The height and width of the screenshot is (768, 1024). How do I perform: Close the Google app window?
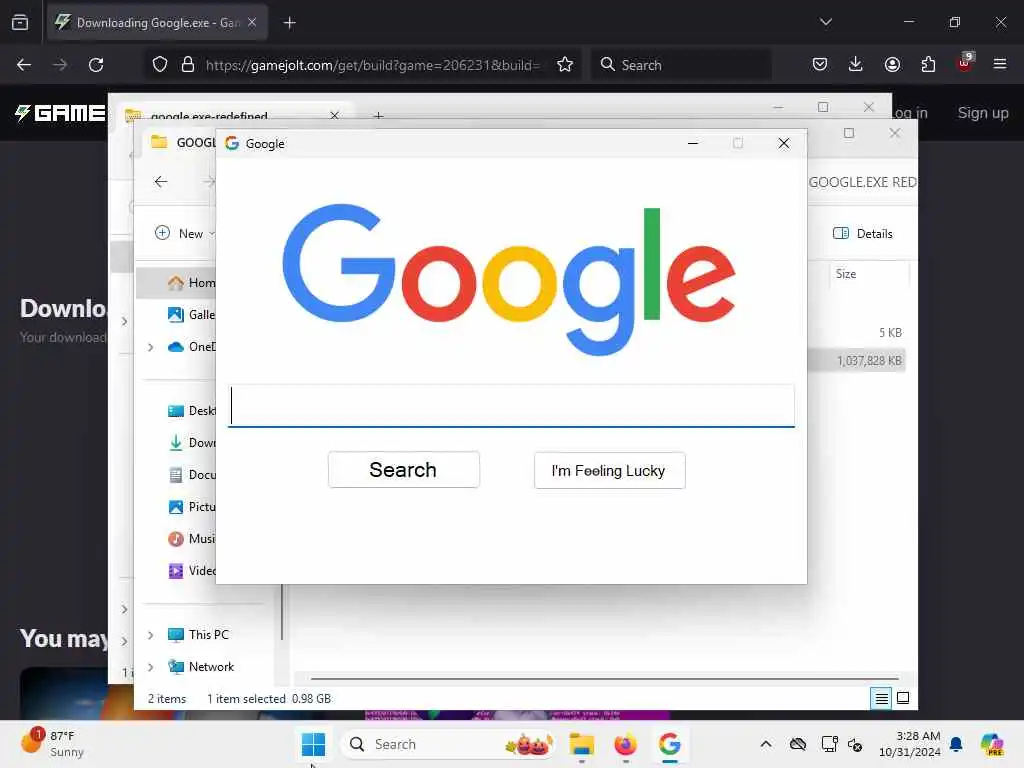point(784,143)
